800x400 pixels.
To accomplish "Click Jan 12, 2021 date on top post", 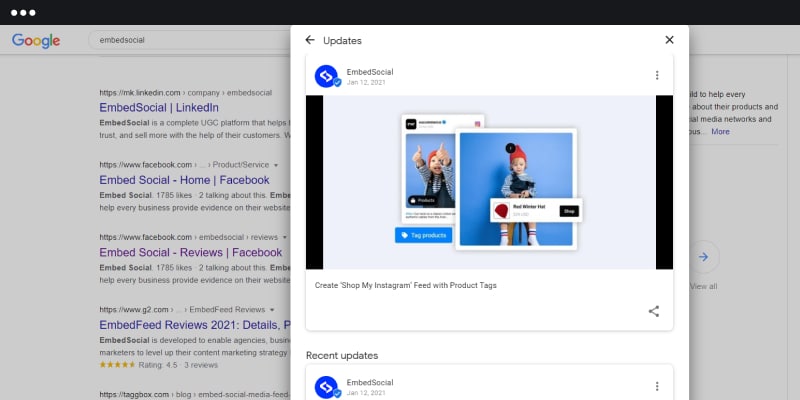I will click(366, 83).
